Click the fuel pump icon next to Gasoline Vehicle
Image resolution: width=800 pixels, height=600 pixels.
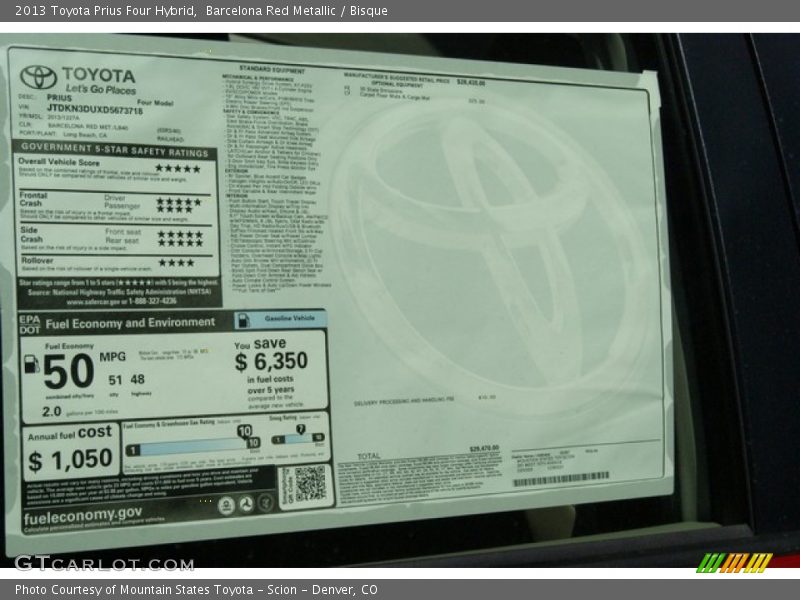coord(244,320)
